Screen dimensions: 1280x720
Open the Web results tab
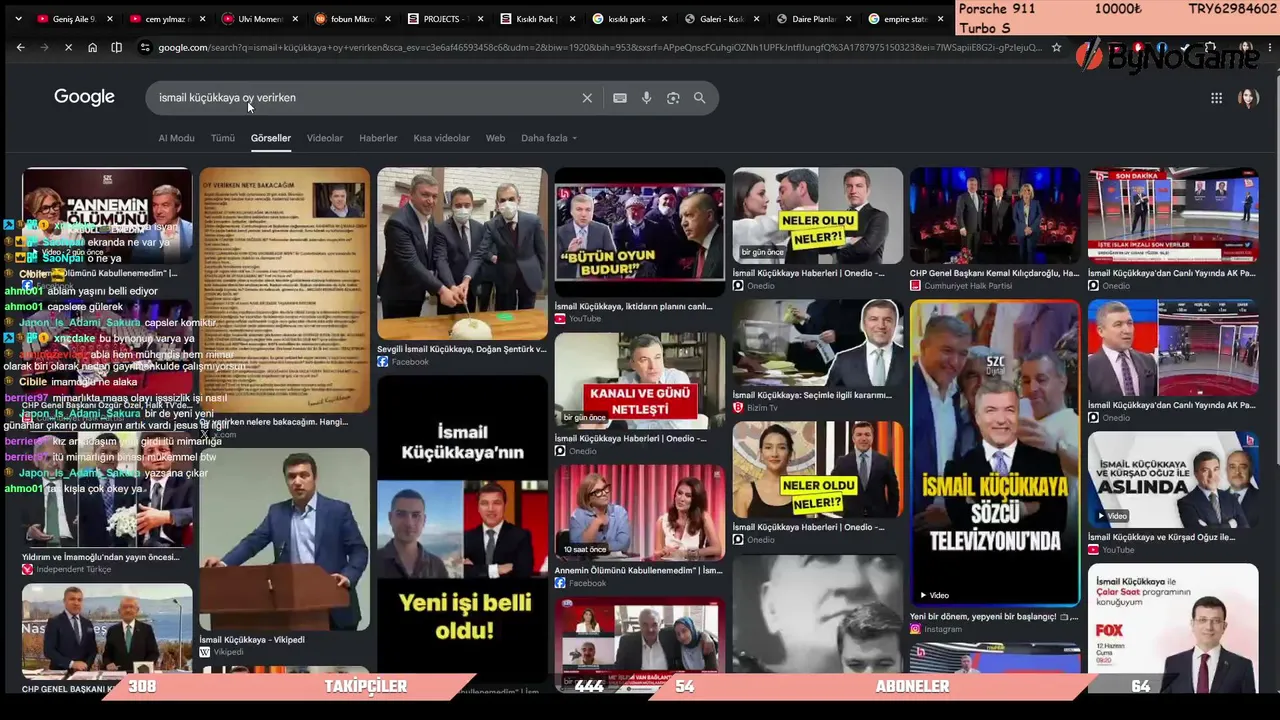495,138
